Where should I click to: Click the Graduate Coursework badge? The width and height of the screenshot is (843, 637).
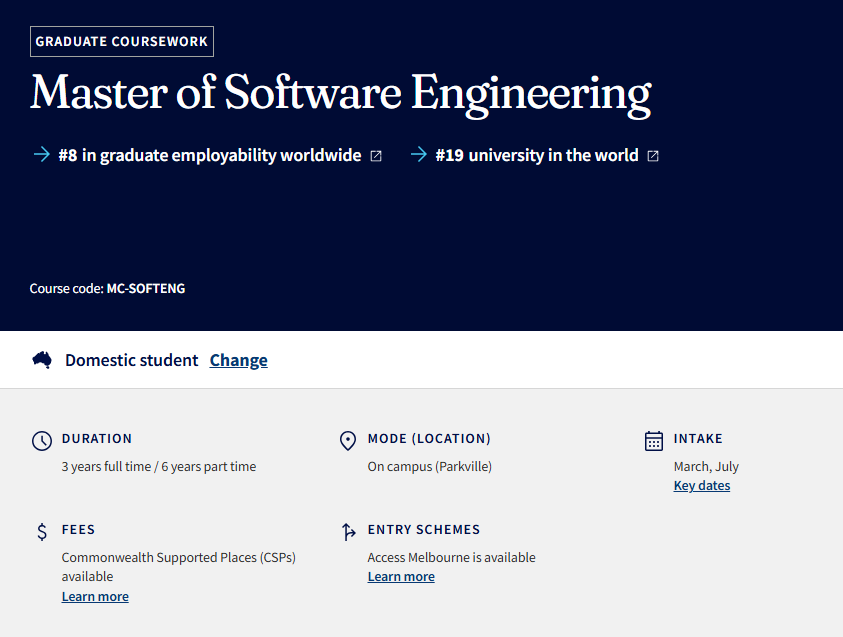122,41
